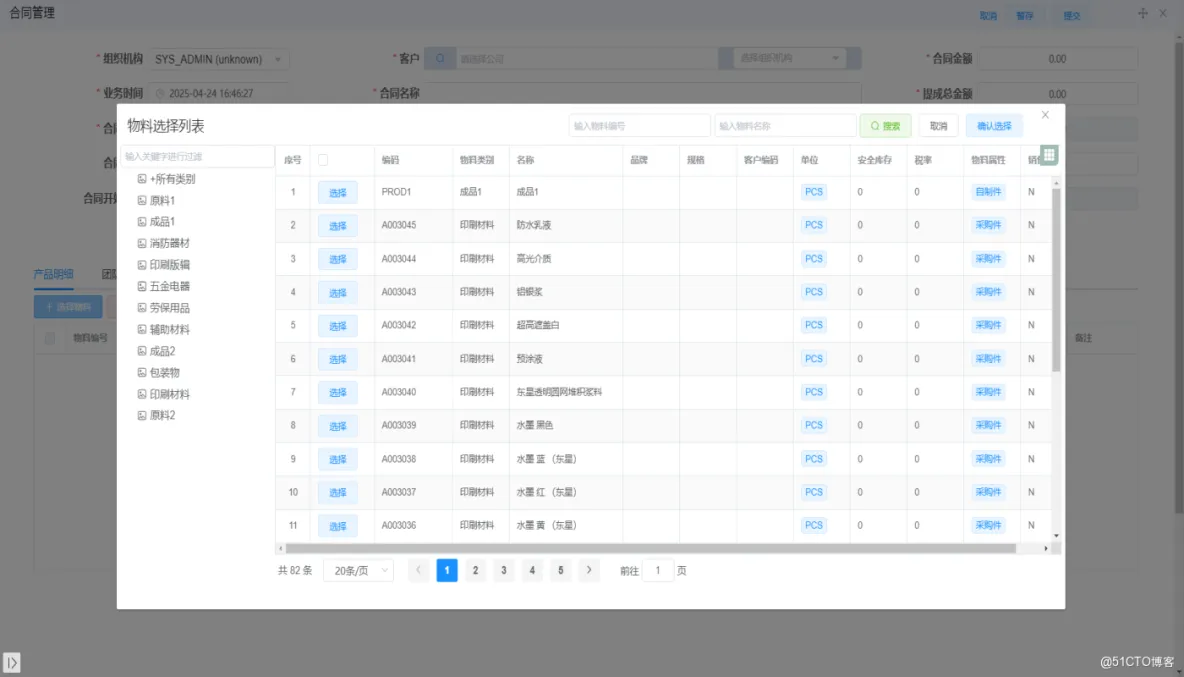Go to page 2 in pagination

point(475,571)
